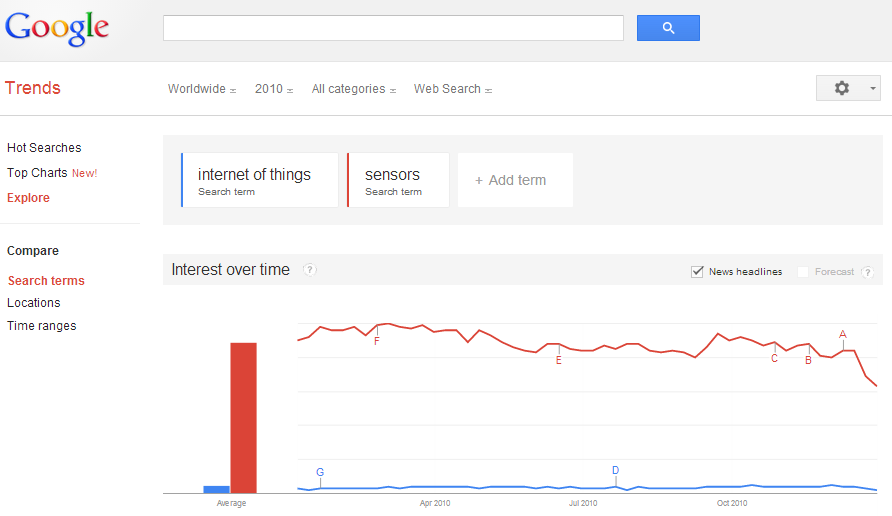Click the blue search magnifier button
Screen dimensions: 892x516
pos(668,28)
